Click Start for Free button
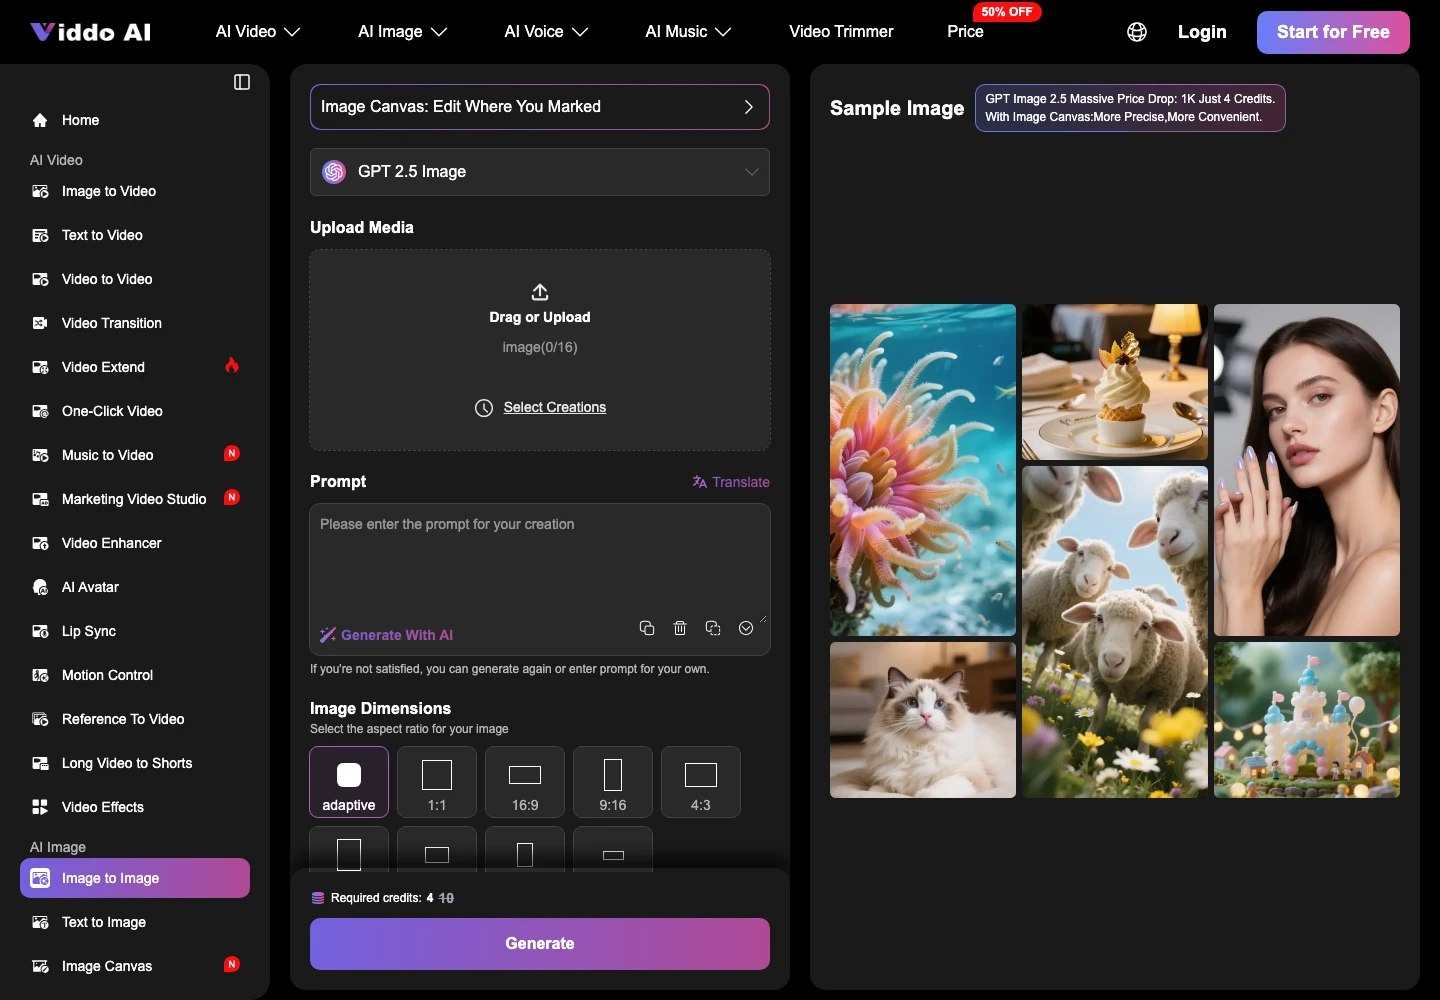Viewport: 1440px width, 1000px height. (1333, 32)
